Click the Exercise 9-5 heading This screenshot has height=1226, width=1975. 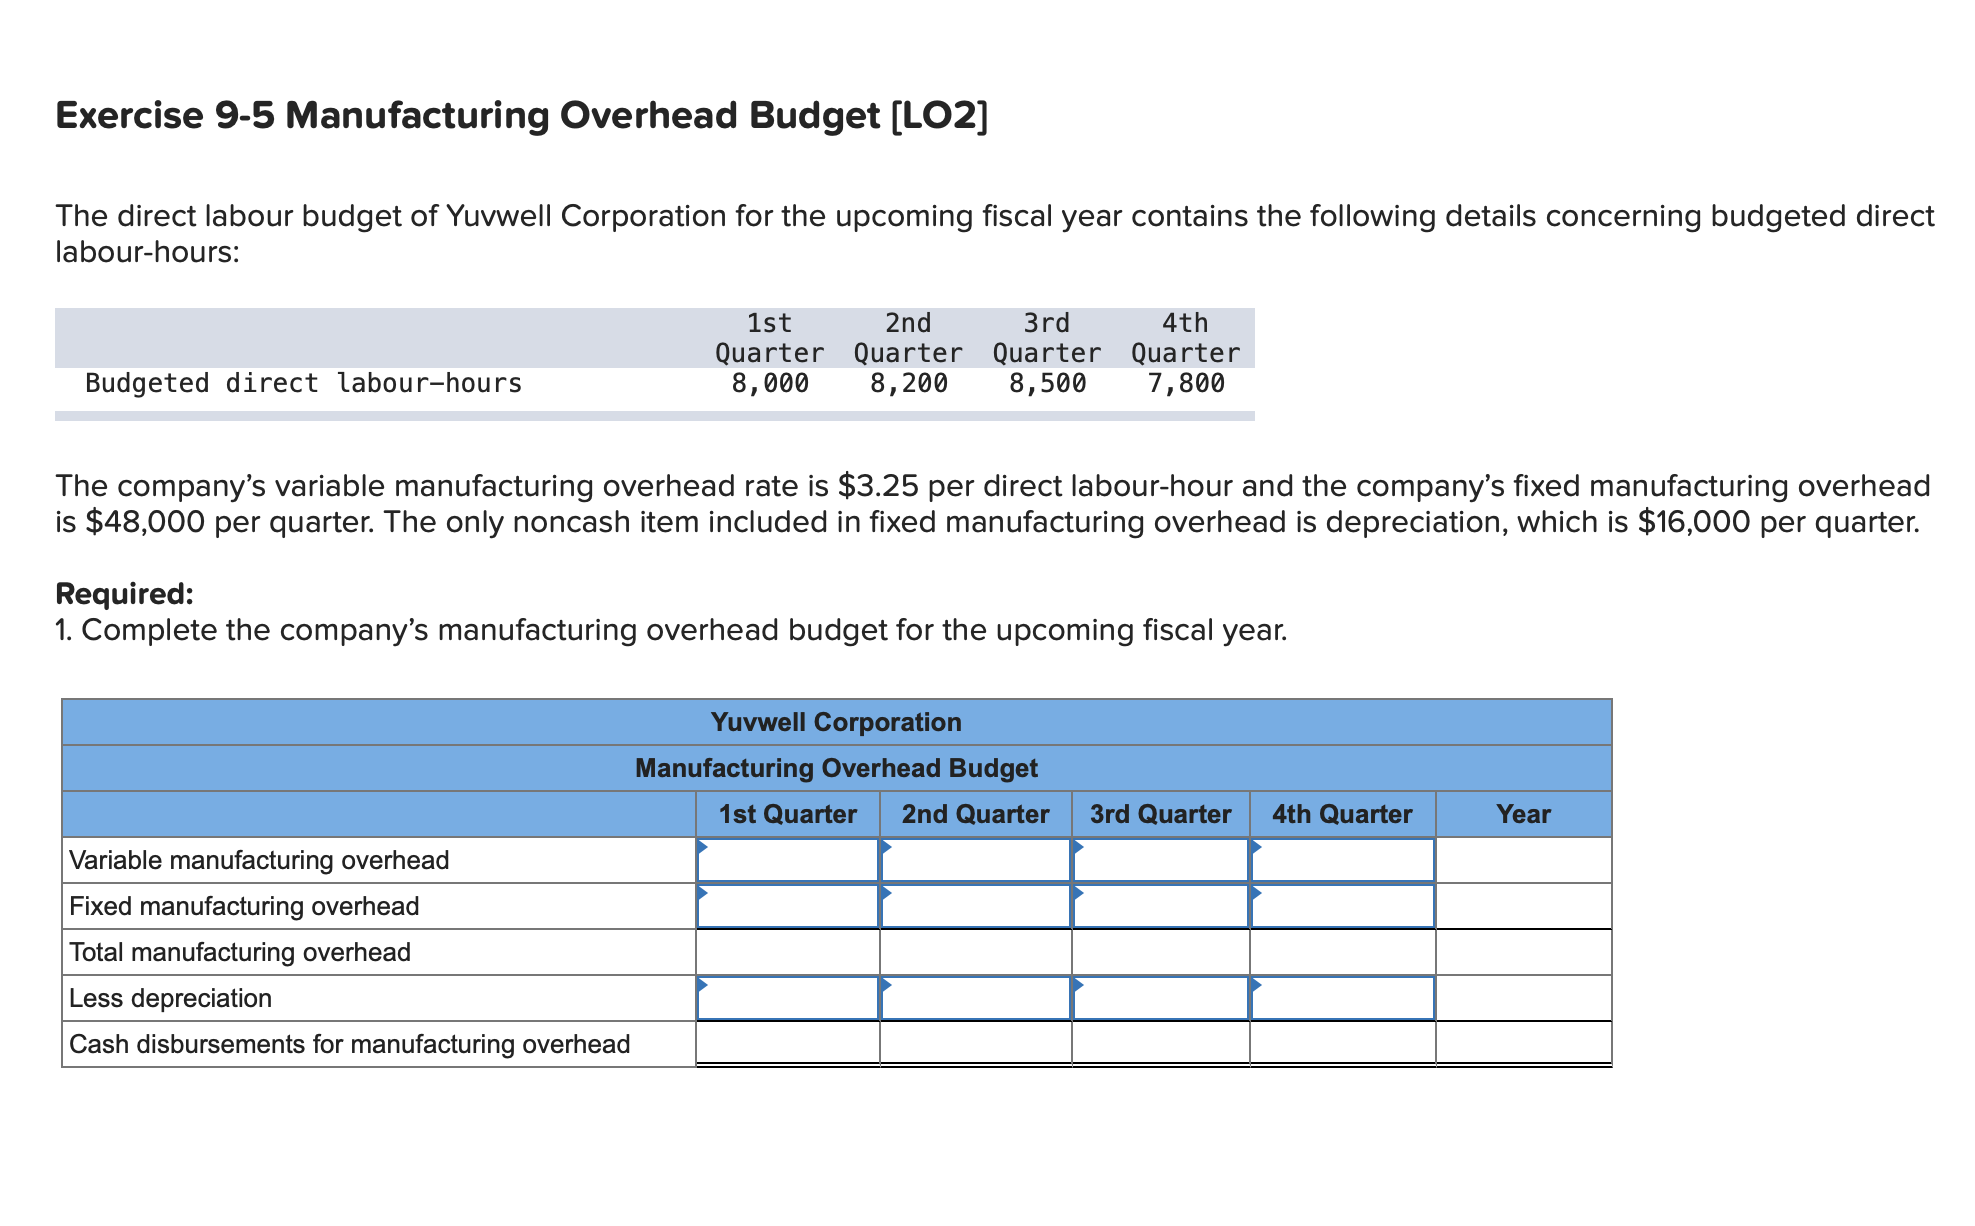click(x=522, y=116)
